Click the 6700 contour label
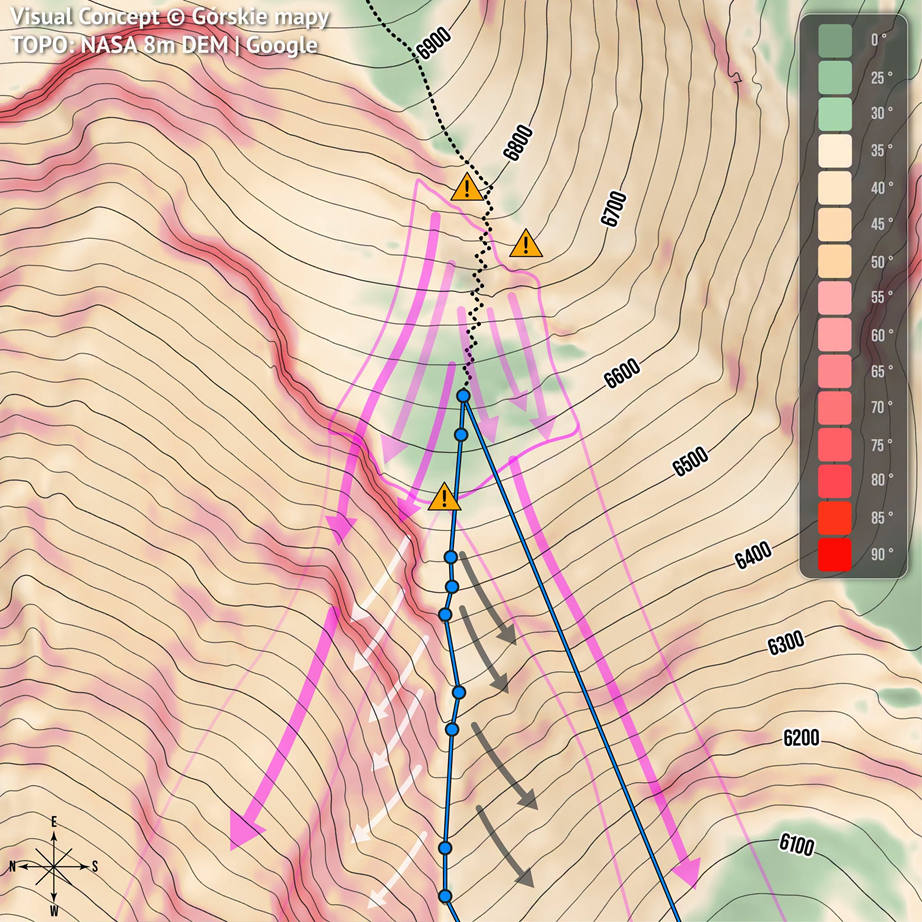This screenshot has height=922, width=922. (x=614, y=209)
